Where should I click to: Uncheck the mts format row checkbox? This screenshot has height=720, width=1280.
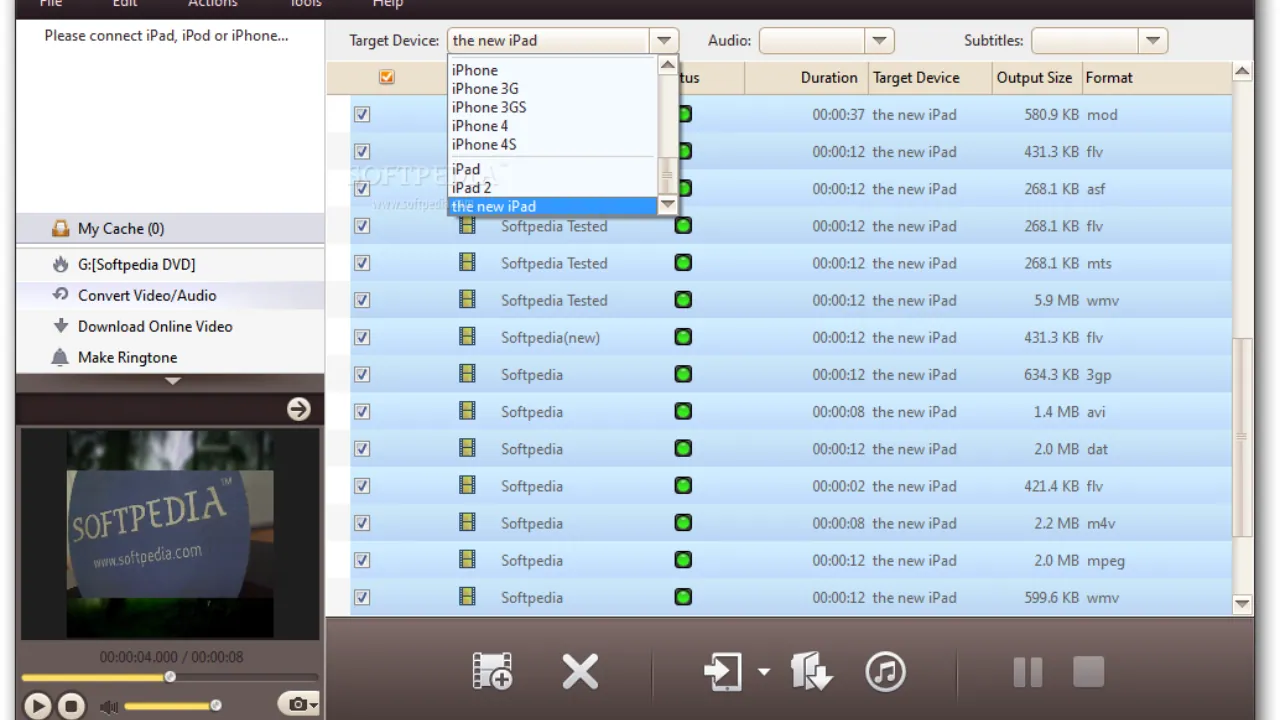click(x=362, y=263)
